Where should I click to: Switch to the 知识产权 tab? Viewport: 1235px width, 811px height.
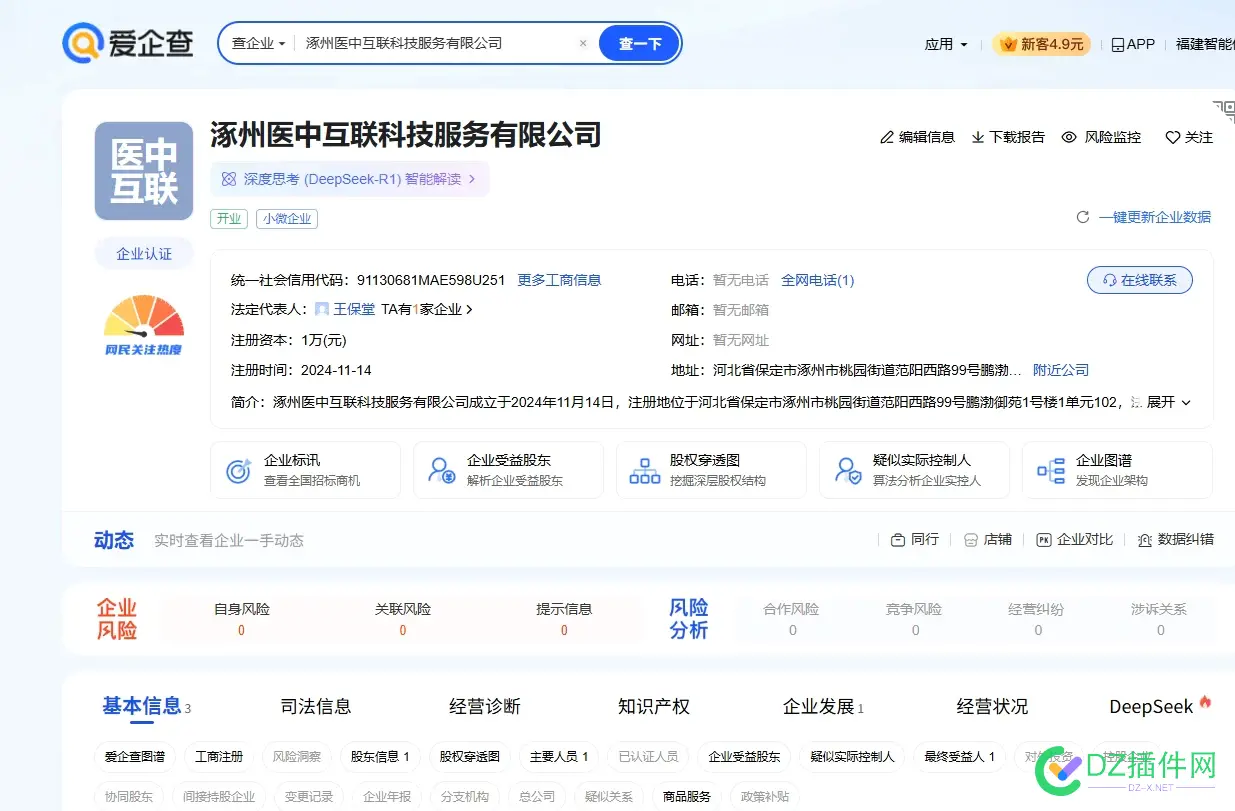click(x=654, y=706)
